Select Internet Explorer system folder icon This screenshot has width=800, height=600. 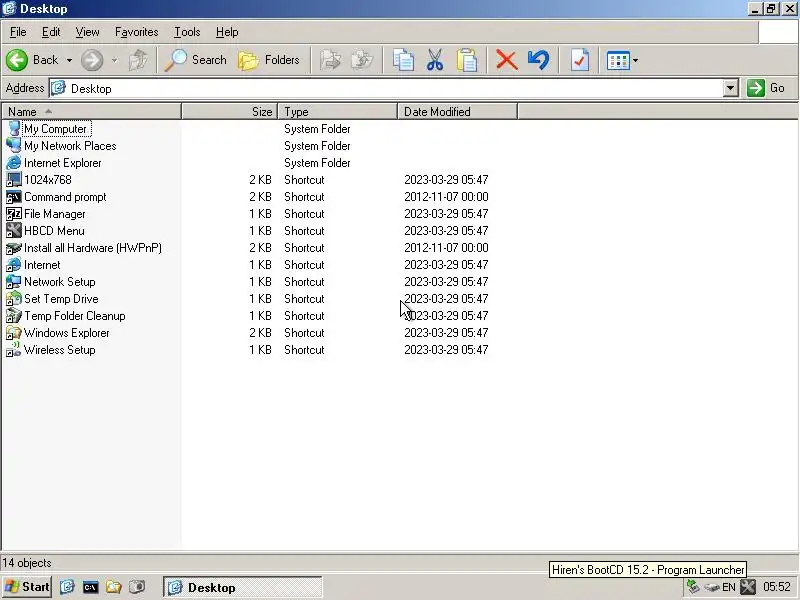(14, 163)
